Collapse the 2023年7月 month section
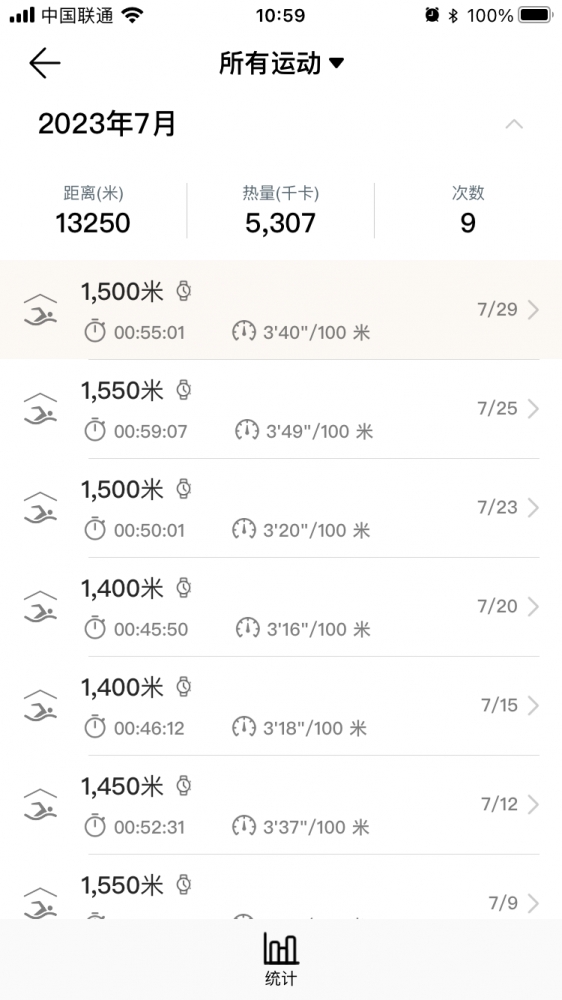The height and width of the screenshot is (1000, 562). click(x=514, y=124)
